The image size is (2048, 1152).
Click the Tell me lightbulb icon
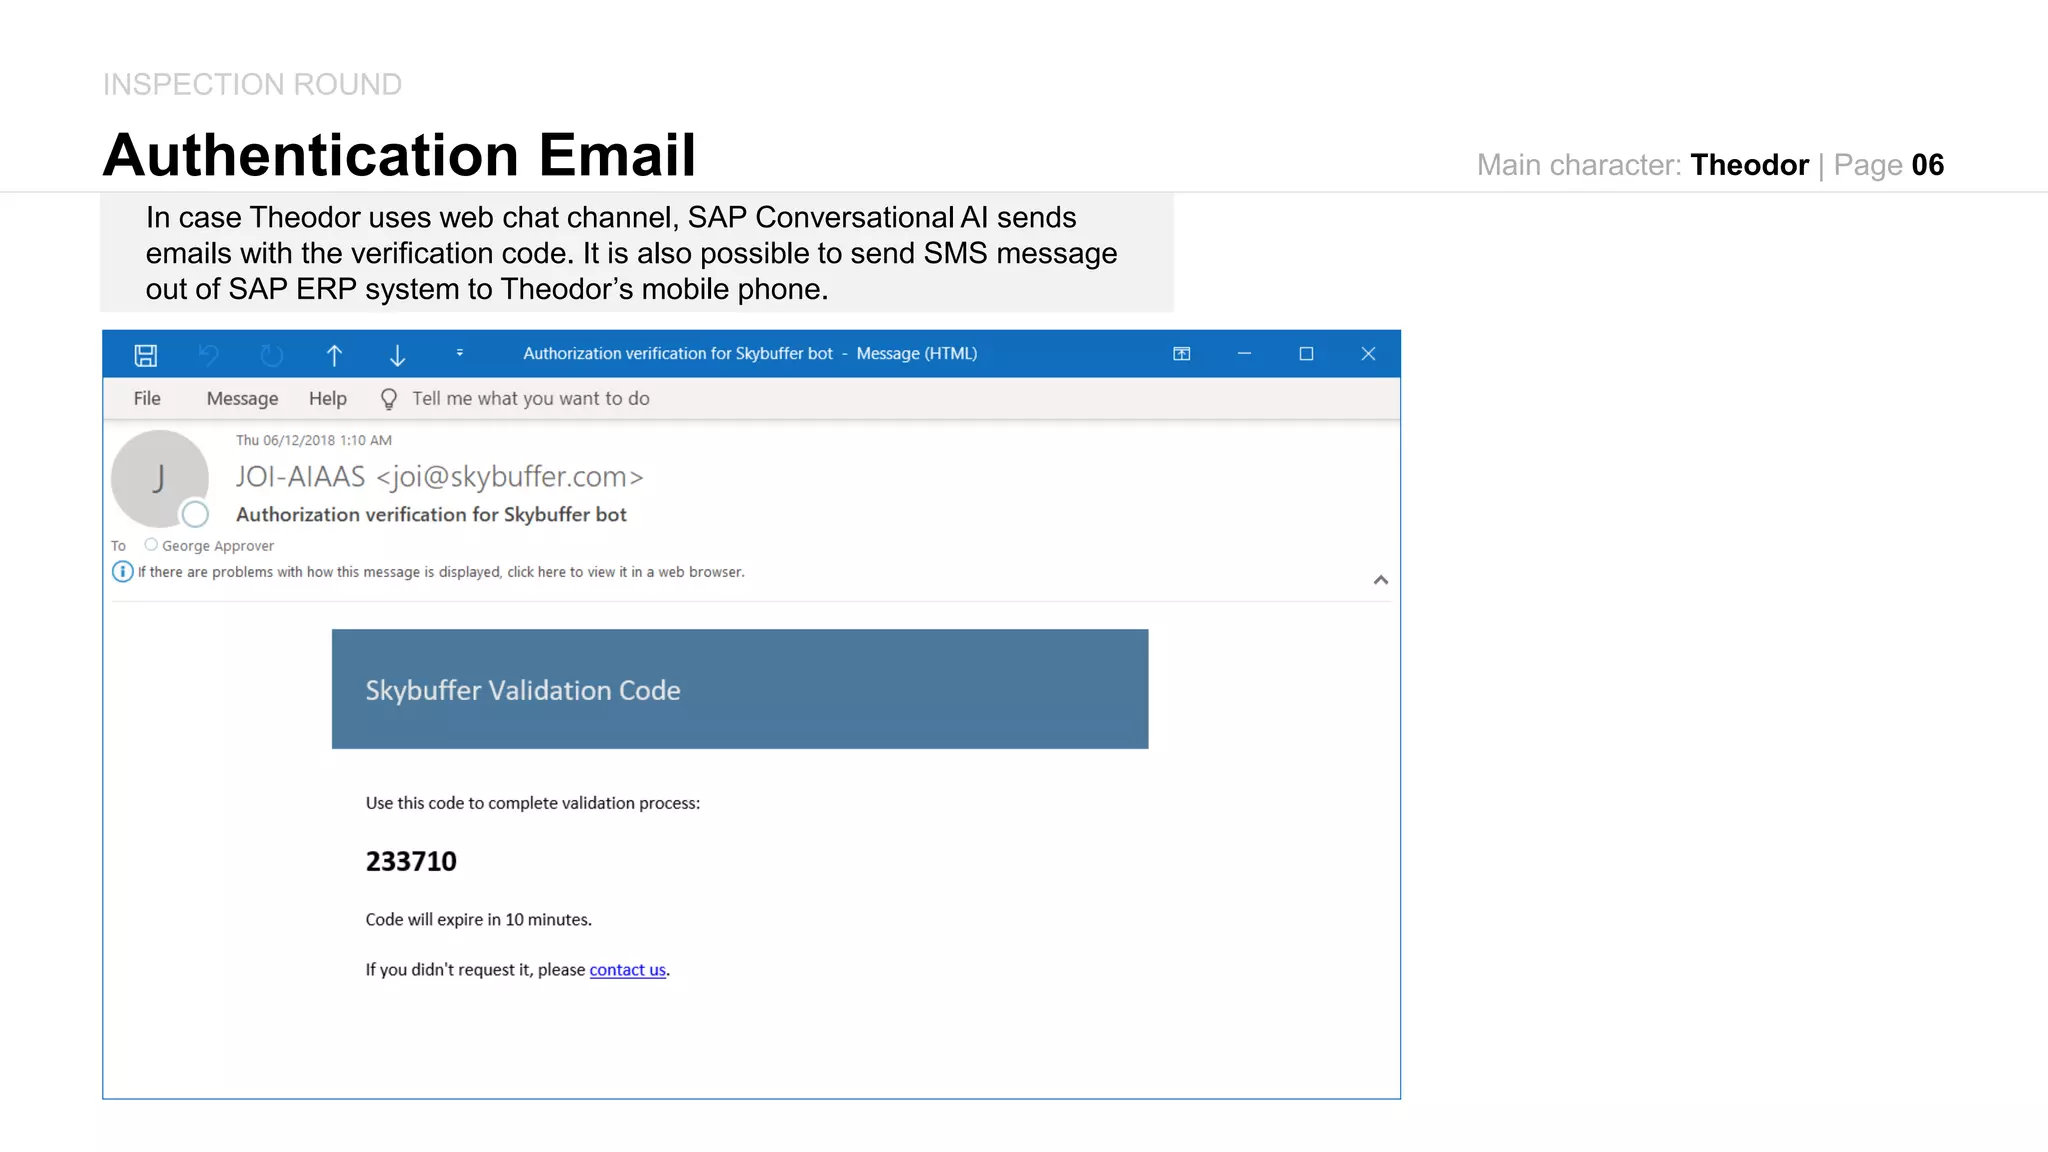click(389, 399)
